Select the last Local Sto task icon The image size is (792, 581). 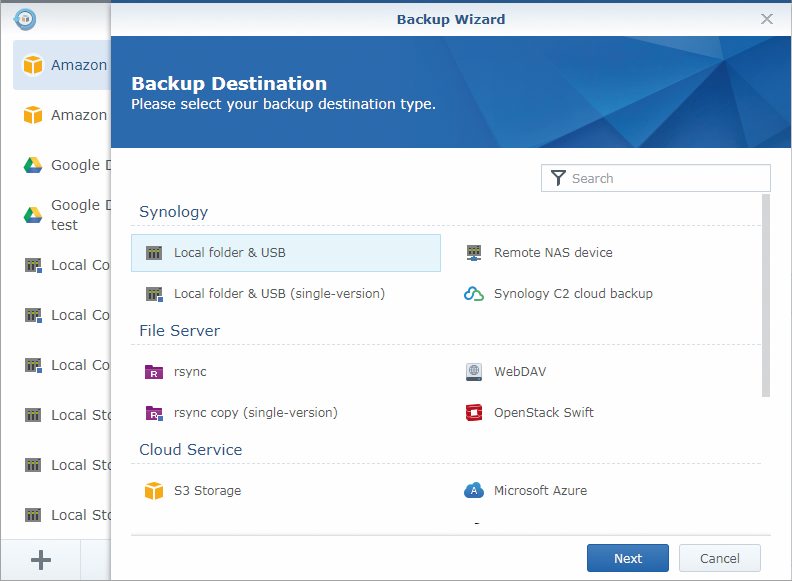(x=33, y=515)
